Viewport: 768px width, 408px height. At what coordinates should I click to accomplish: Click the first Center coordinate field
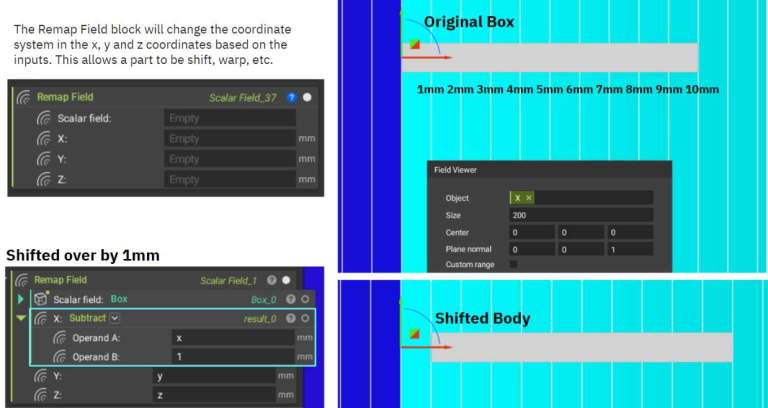532,232
